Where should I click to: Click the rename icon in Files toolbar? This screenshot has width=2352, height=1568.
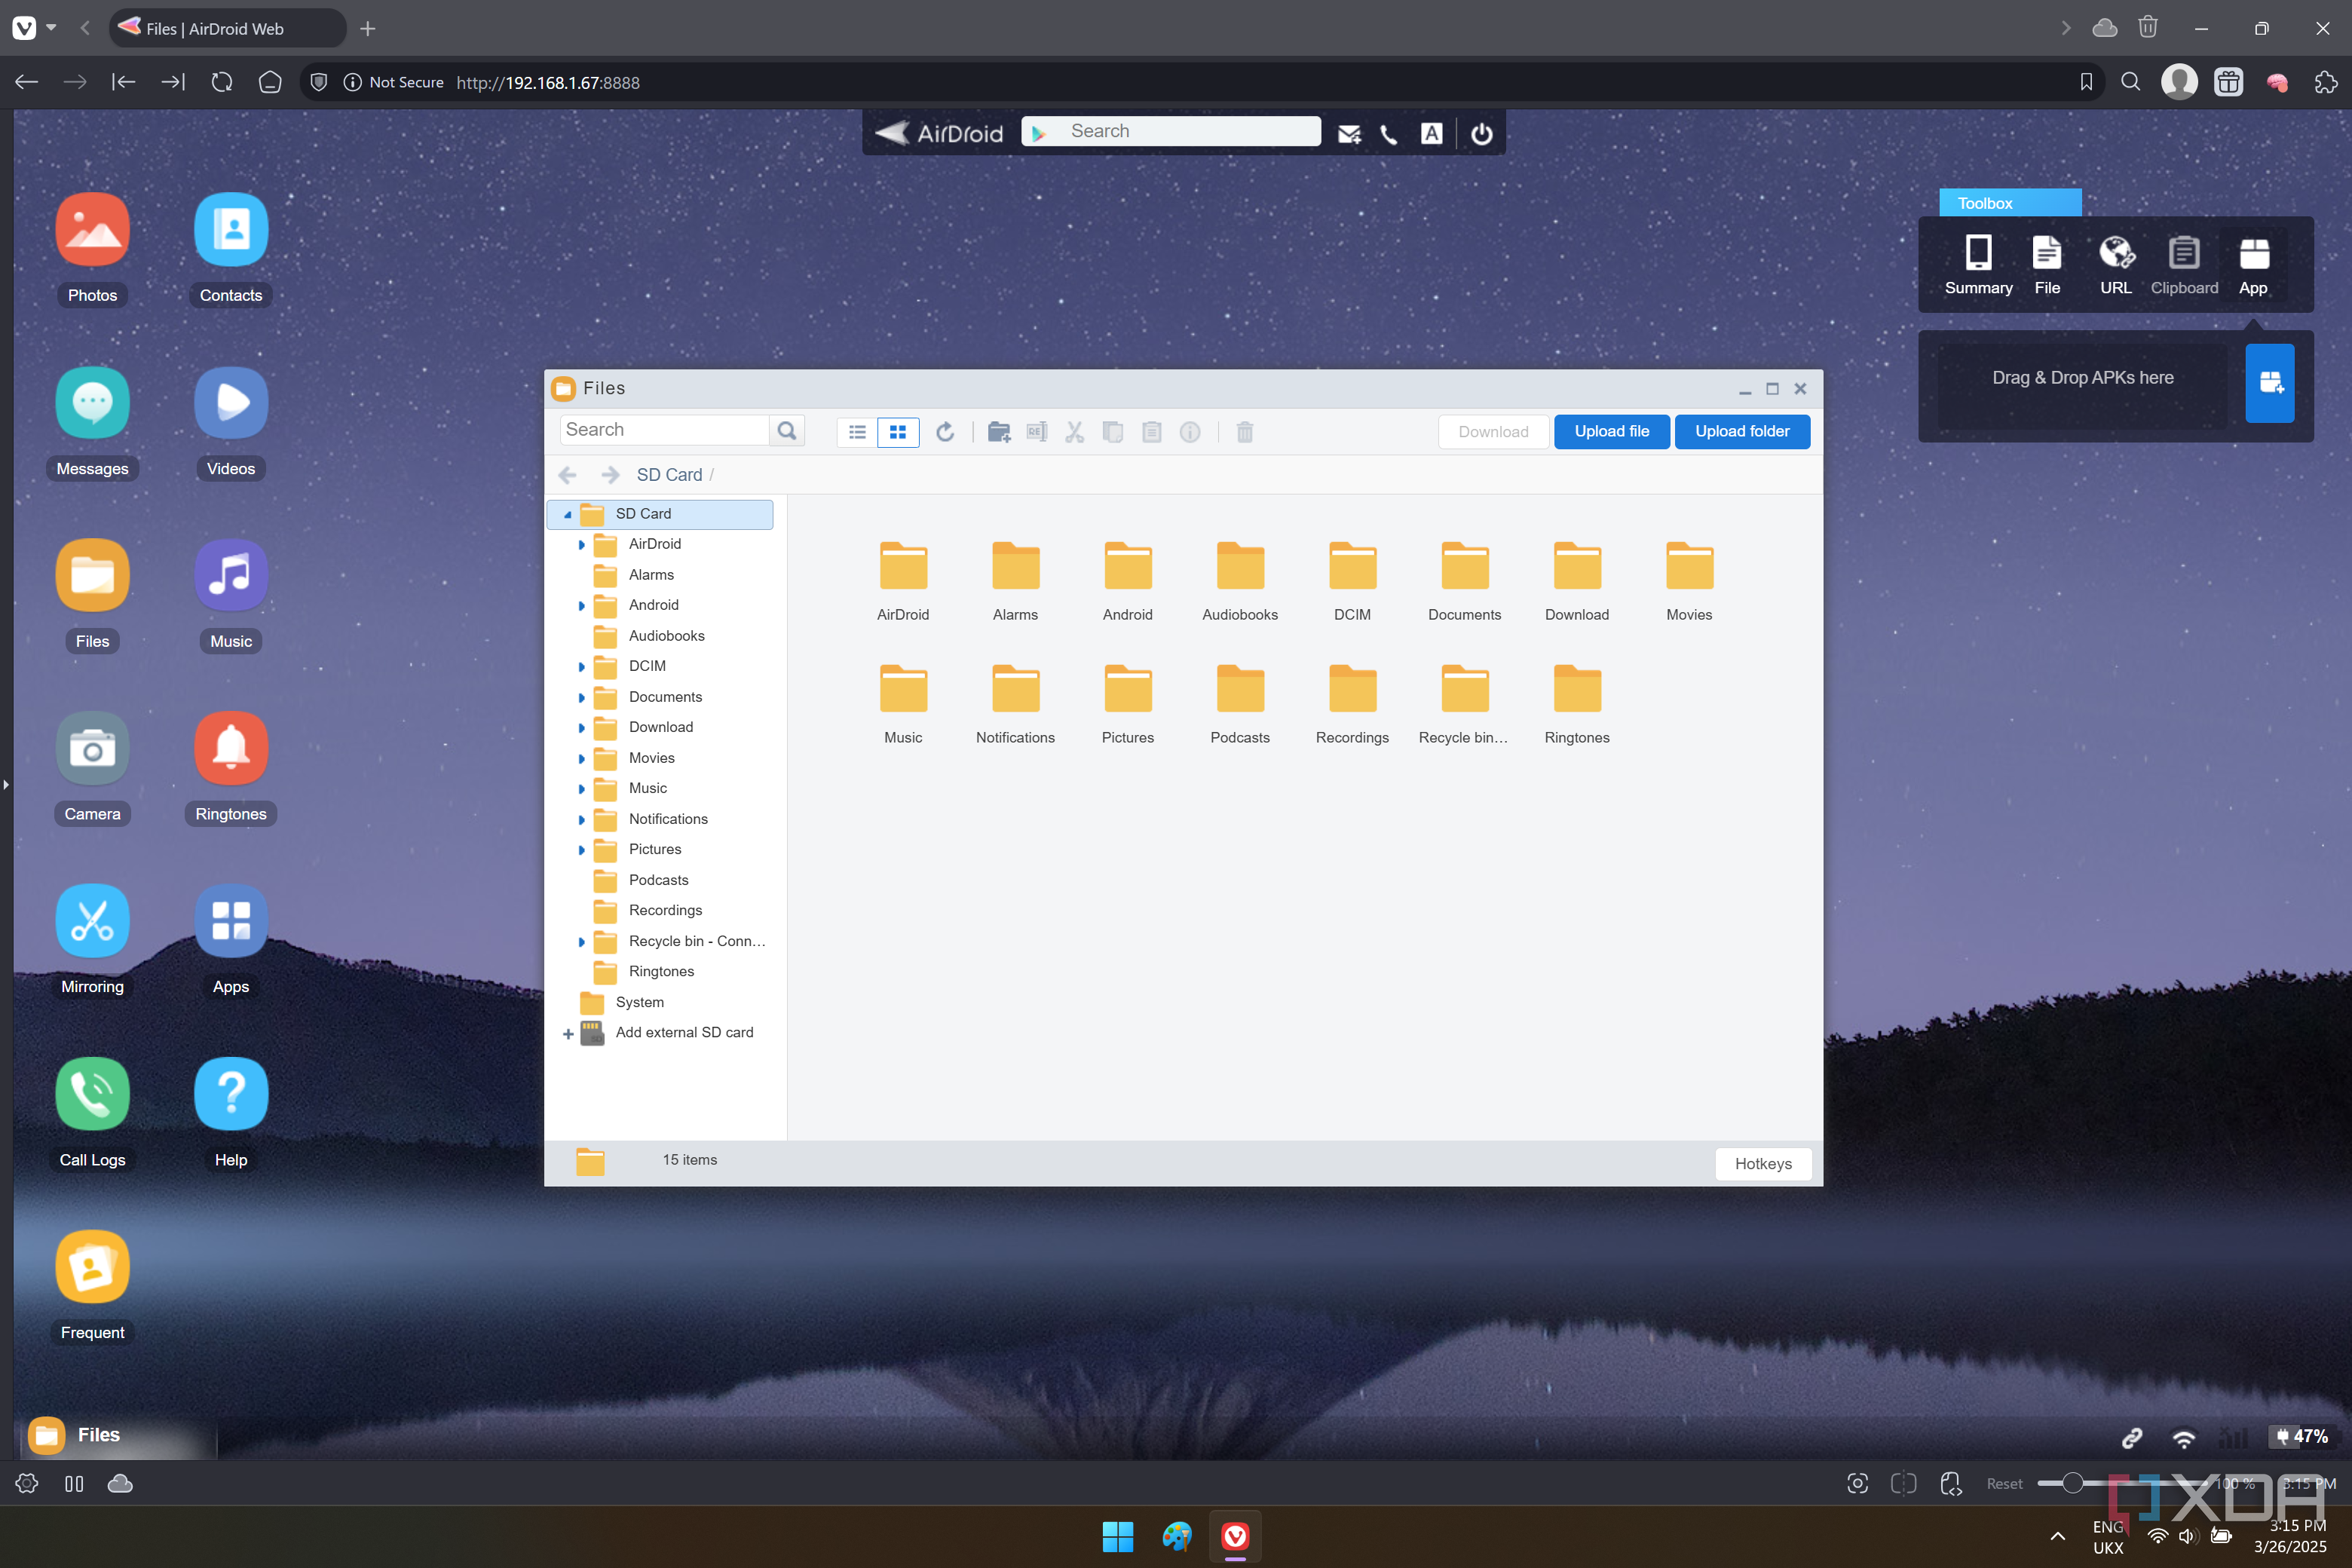(1037, 432)
